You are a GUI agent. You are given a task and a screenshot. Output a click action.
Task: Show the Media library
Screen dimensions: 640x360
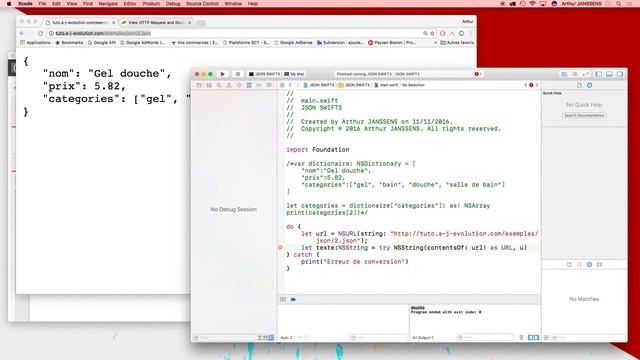(599, 264)
